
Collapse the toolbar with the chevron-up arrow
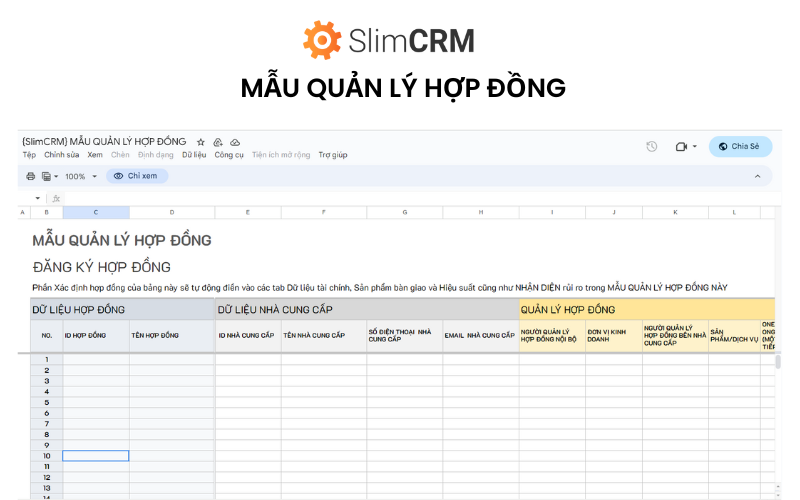tap(757, 176)
